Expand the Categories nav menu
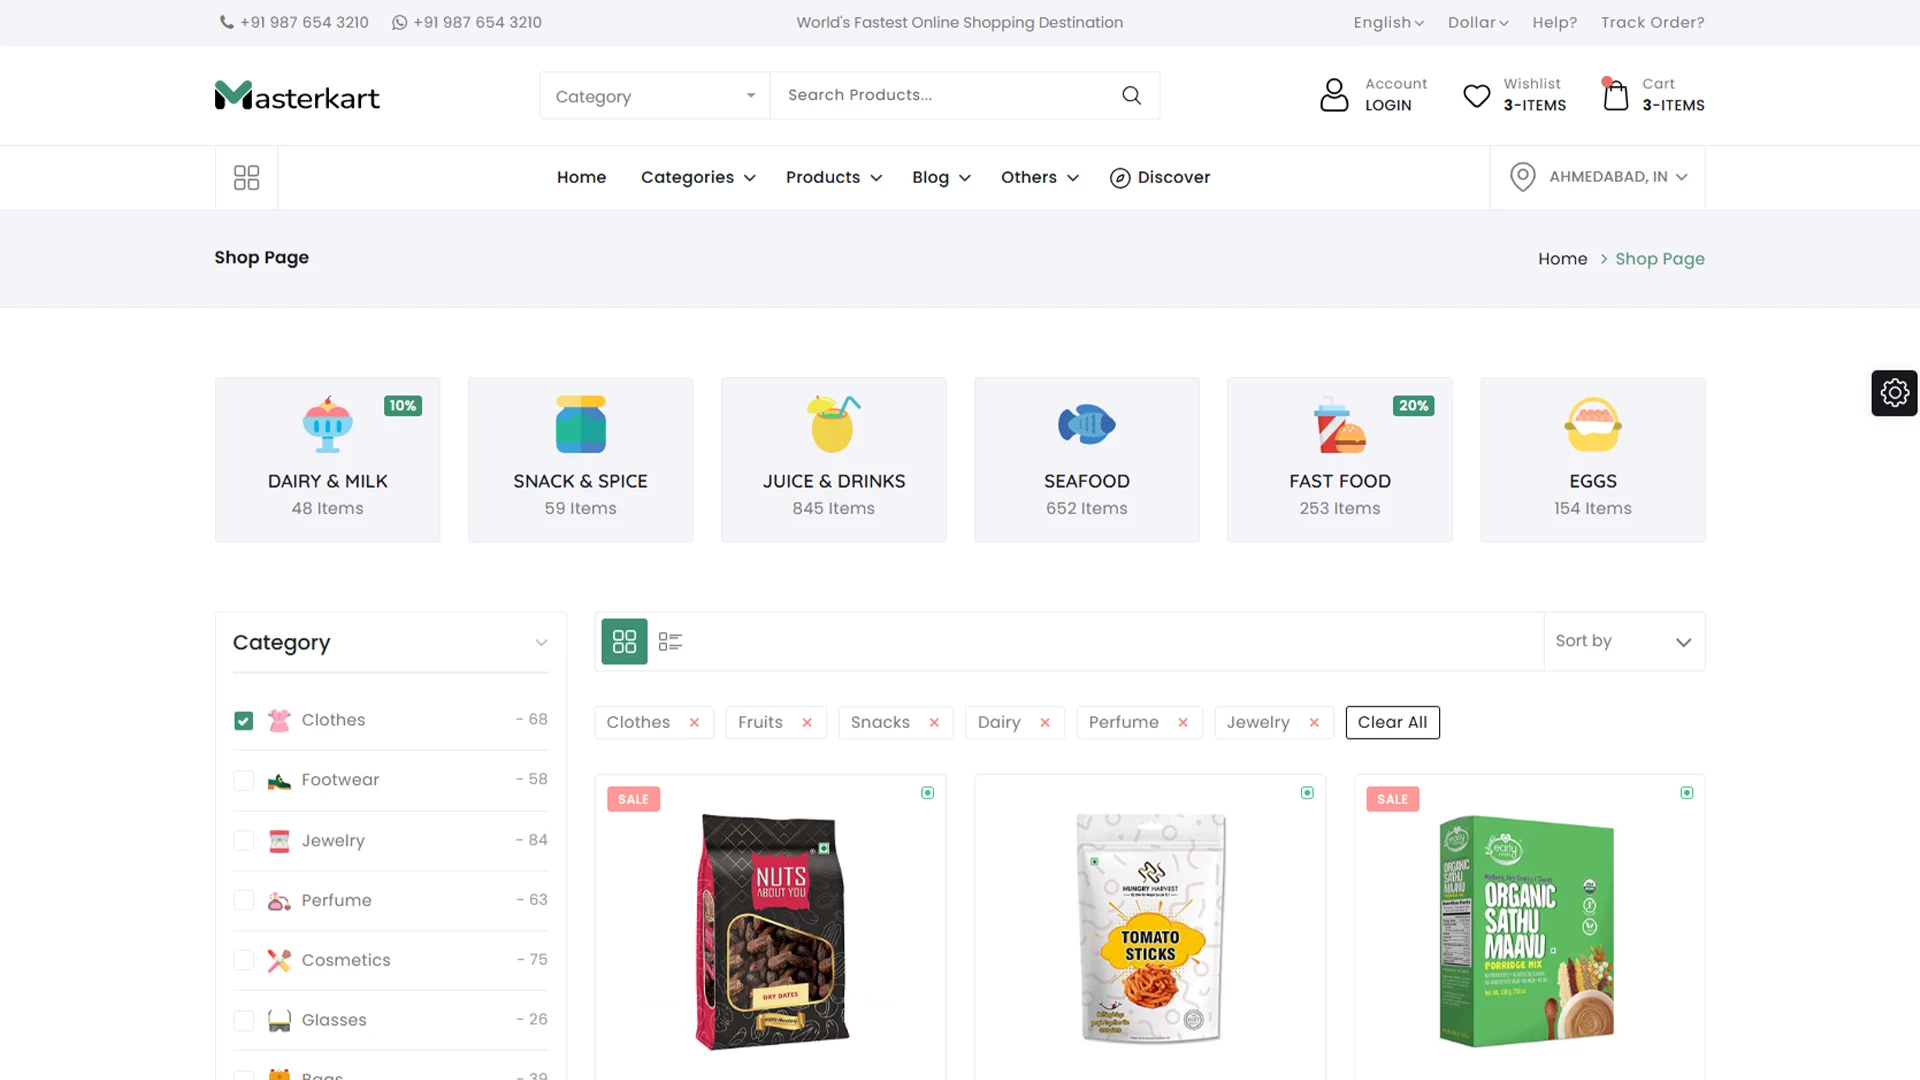1920x1080 pixels. click(x=698, y=178)
